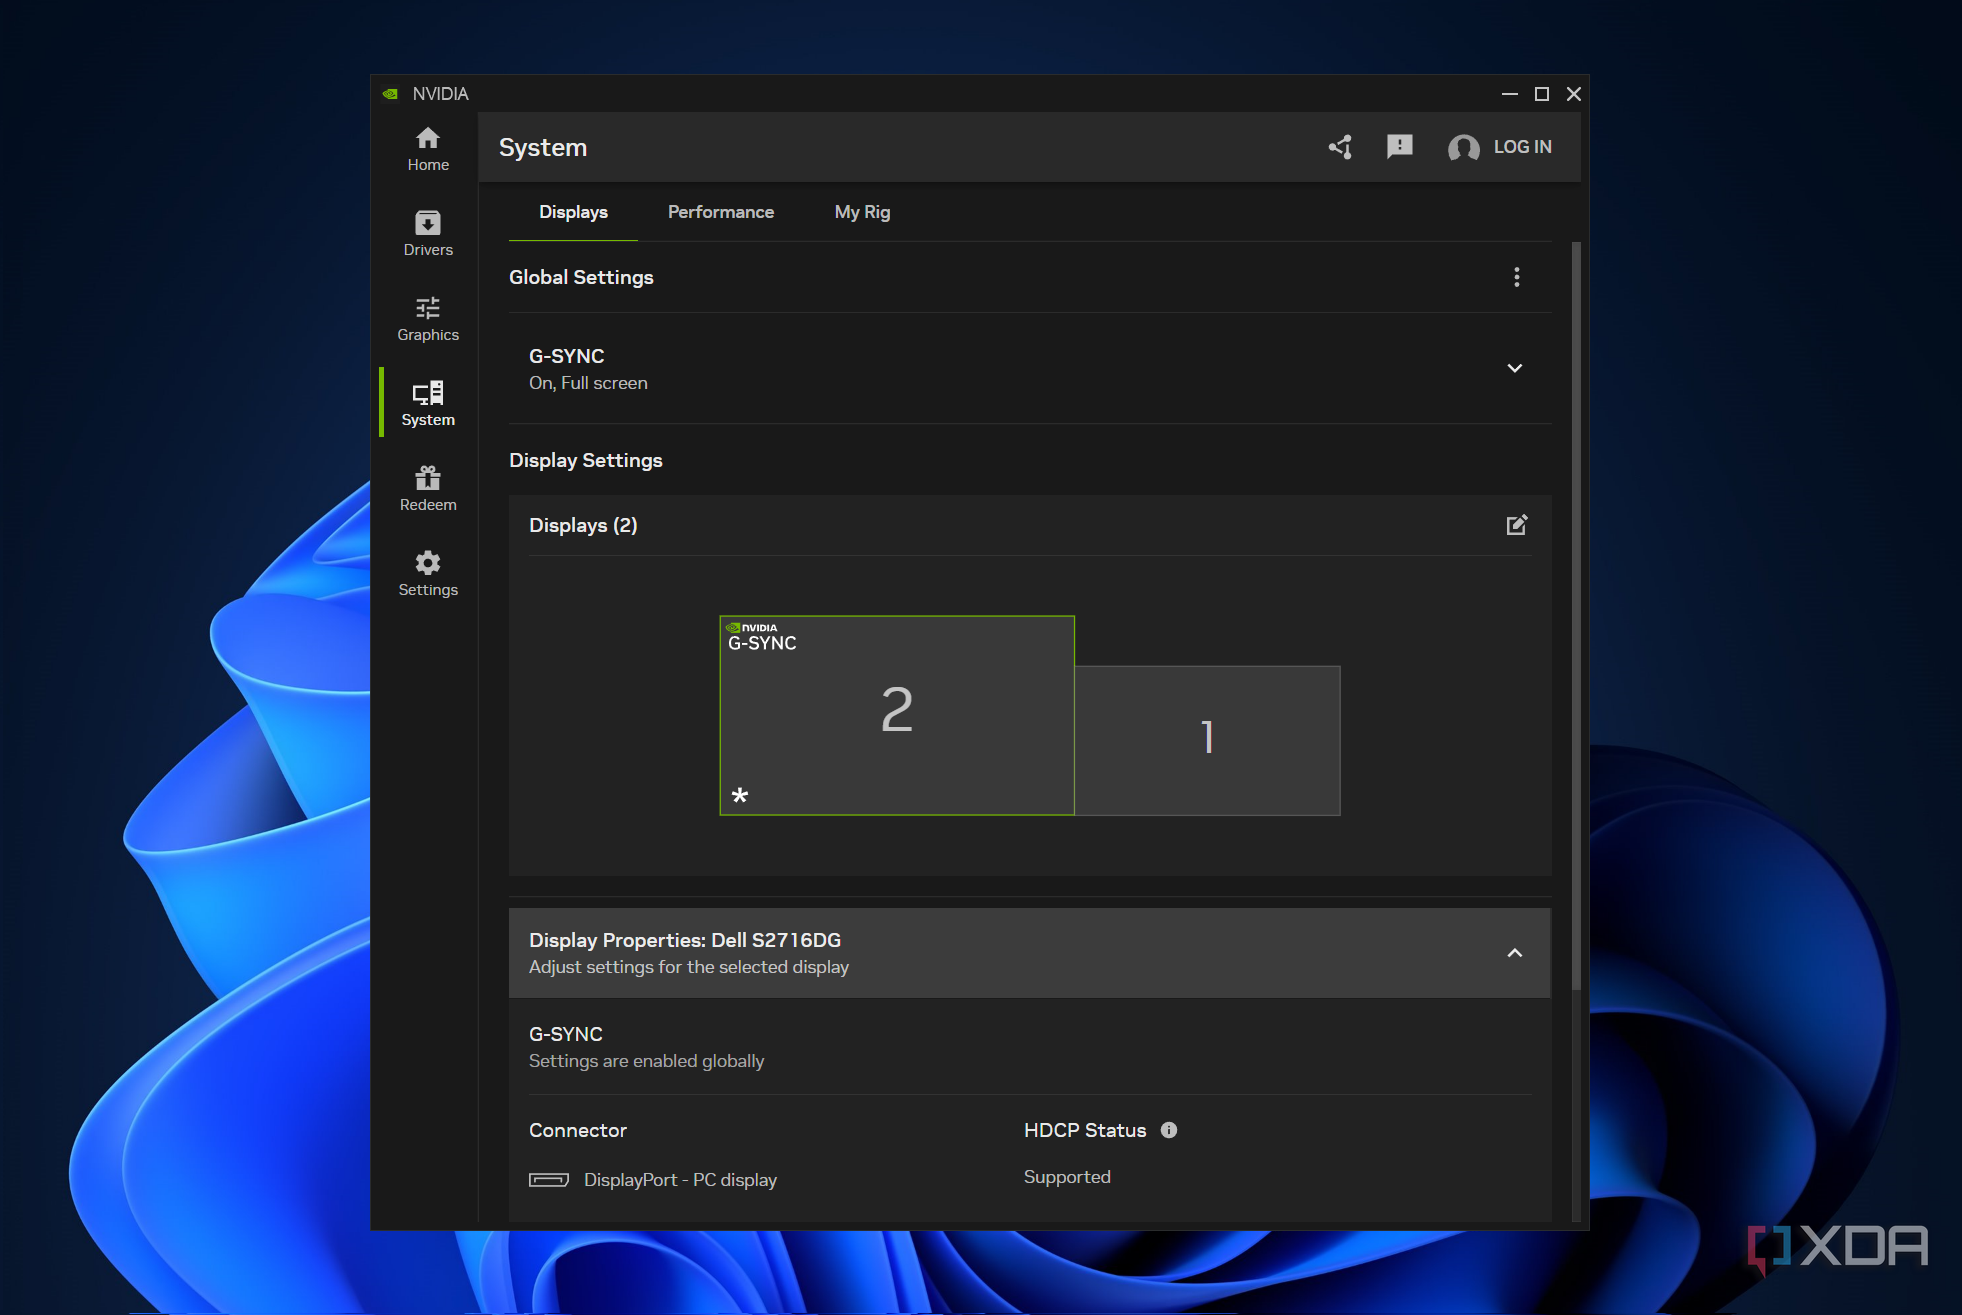This screenshot has width=1962, height=1315.
Task: Collapse the Display Properties Dell S2716DG panel
Action: tap(1514, 953)
